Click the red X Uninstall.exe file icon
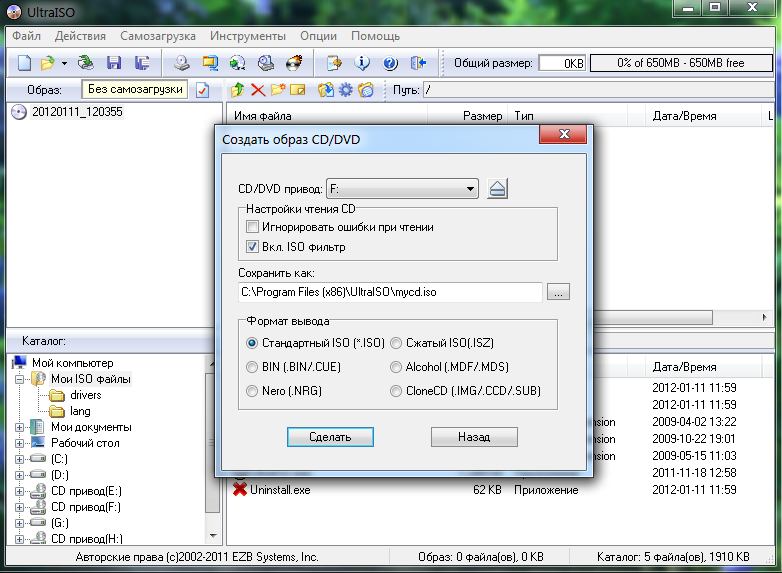Image resolution: width=782 pixels, height=573 pixels. (240, 490)
